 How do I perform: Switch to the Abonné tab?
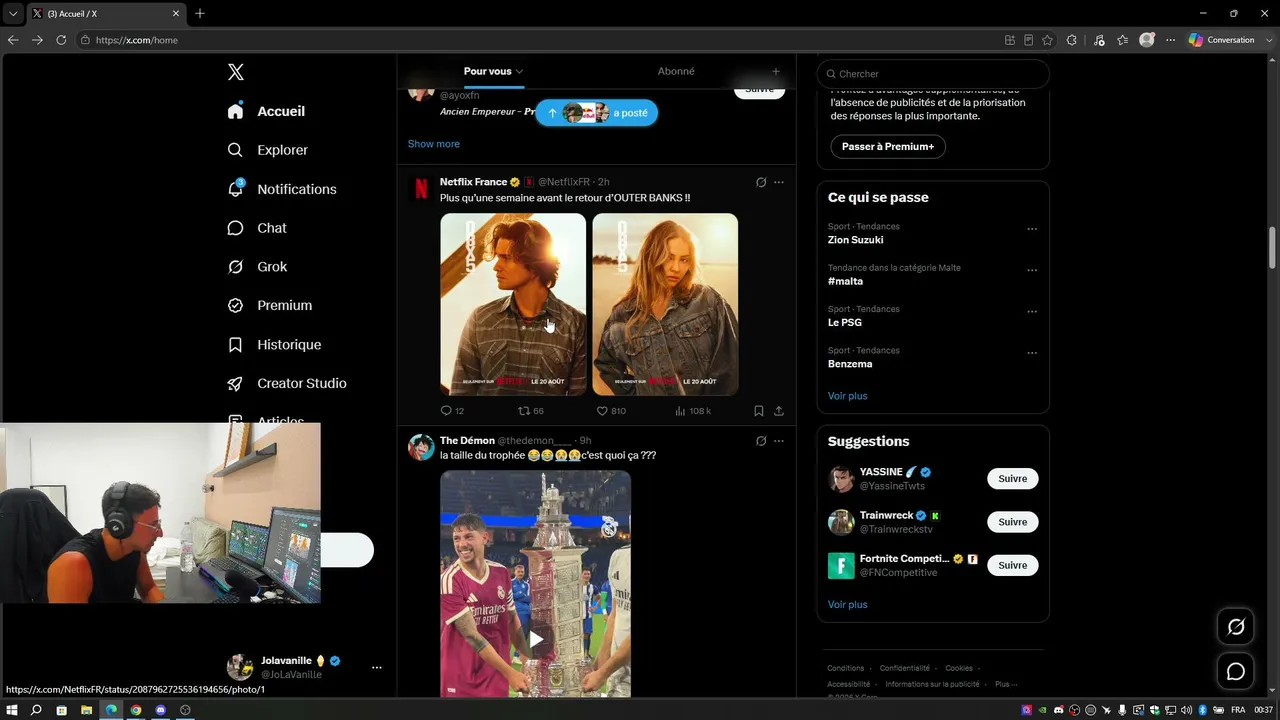click(x=676, y=71)
